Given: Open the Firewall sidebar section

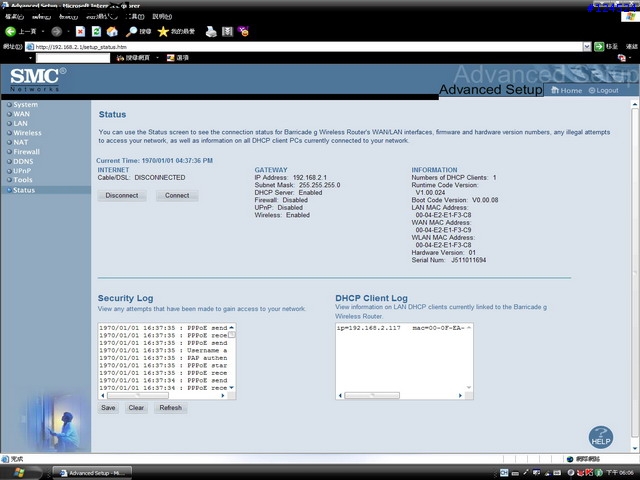Looking at the screenshot, I should coord(27,151).
